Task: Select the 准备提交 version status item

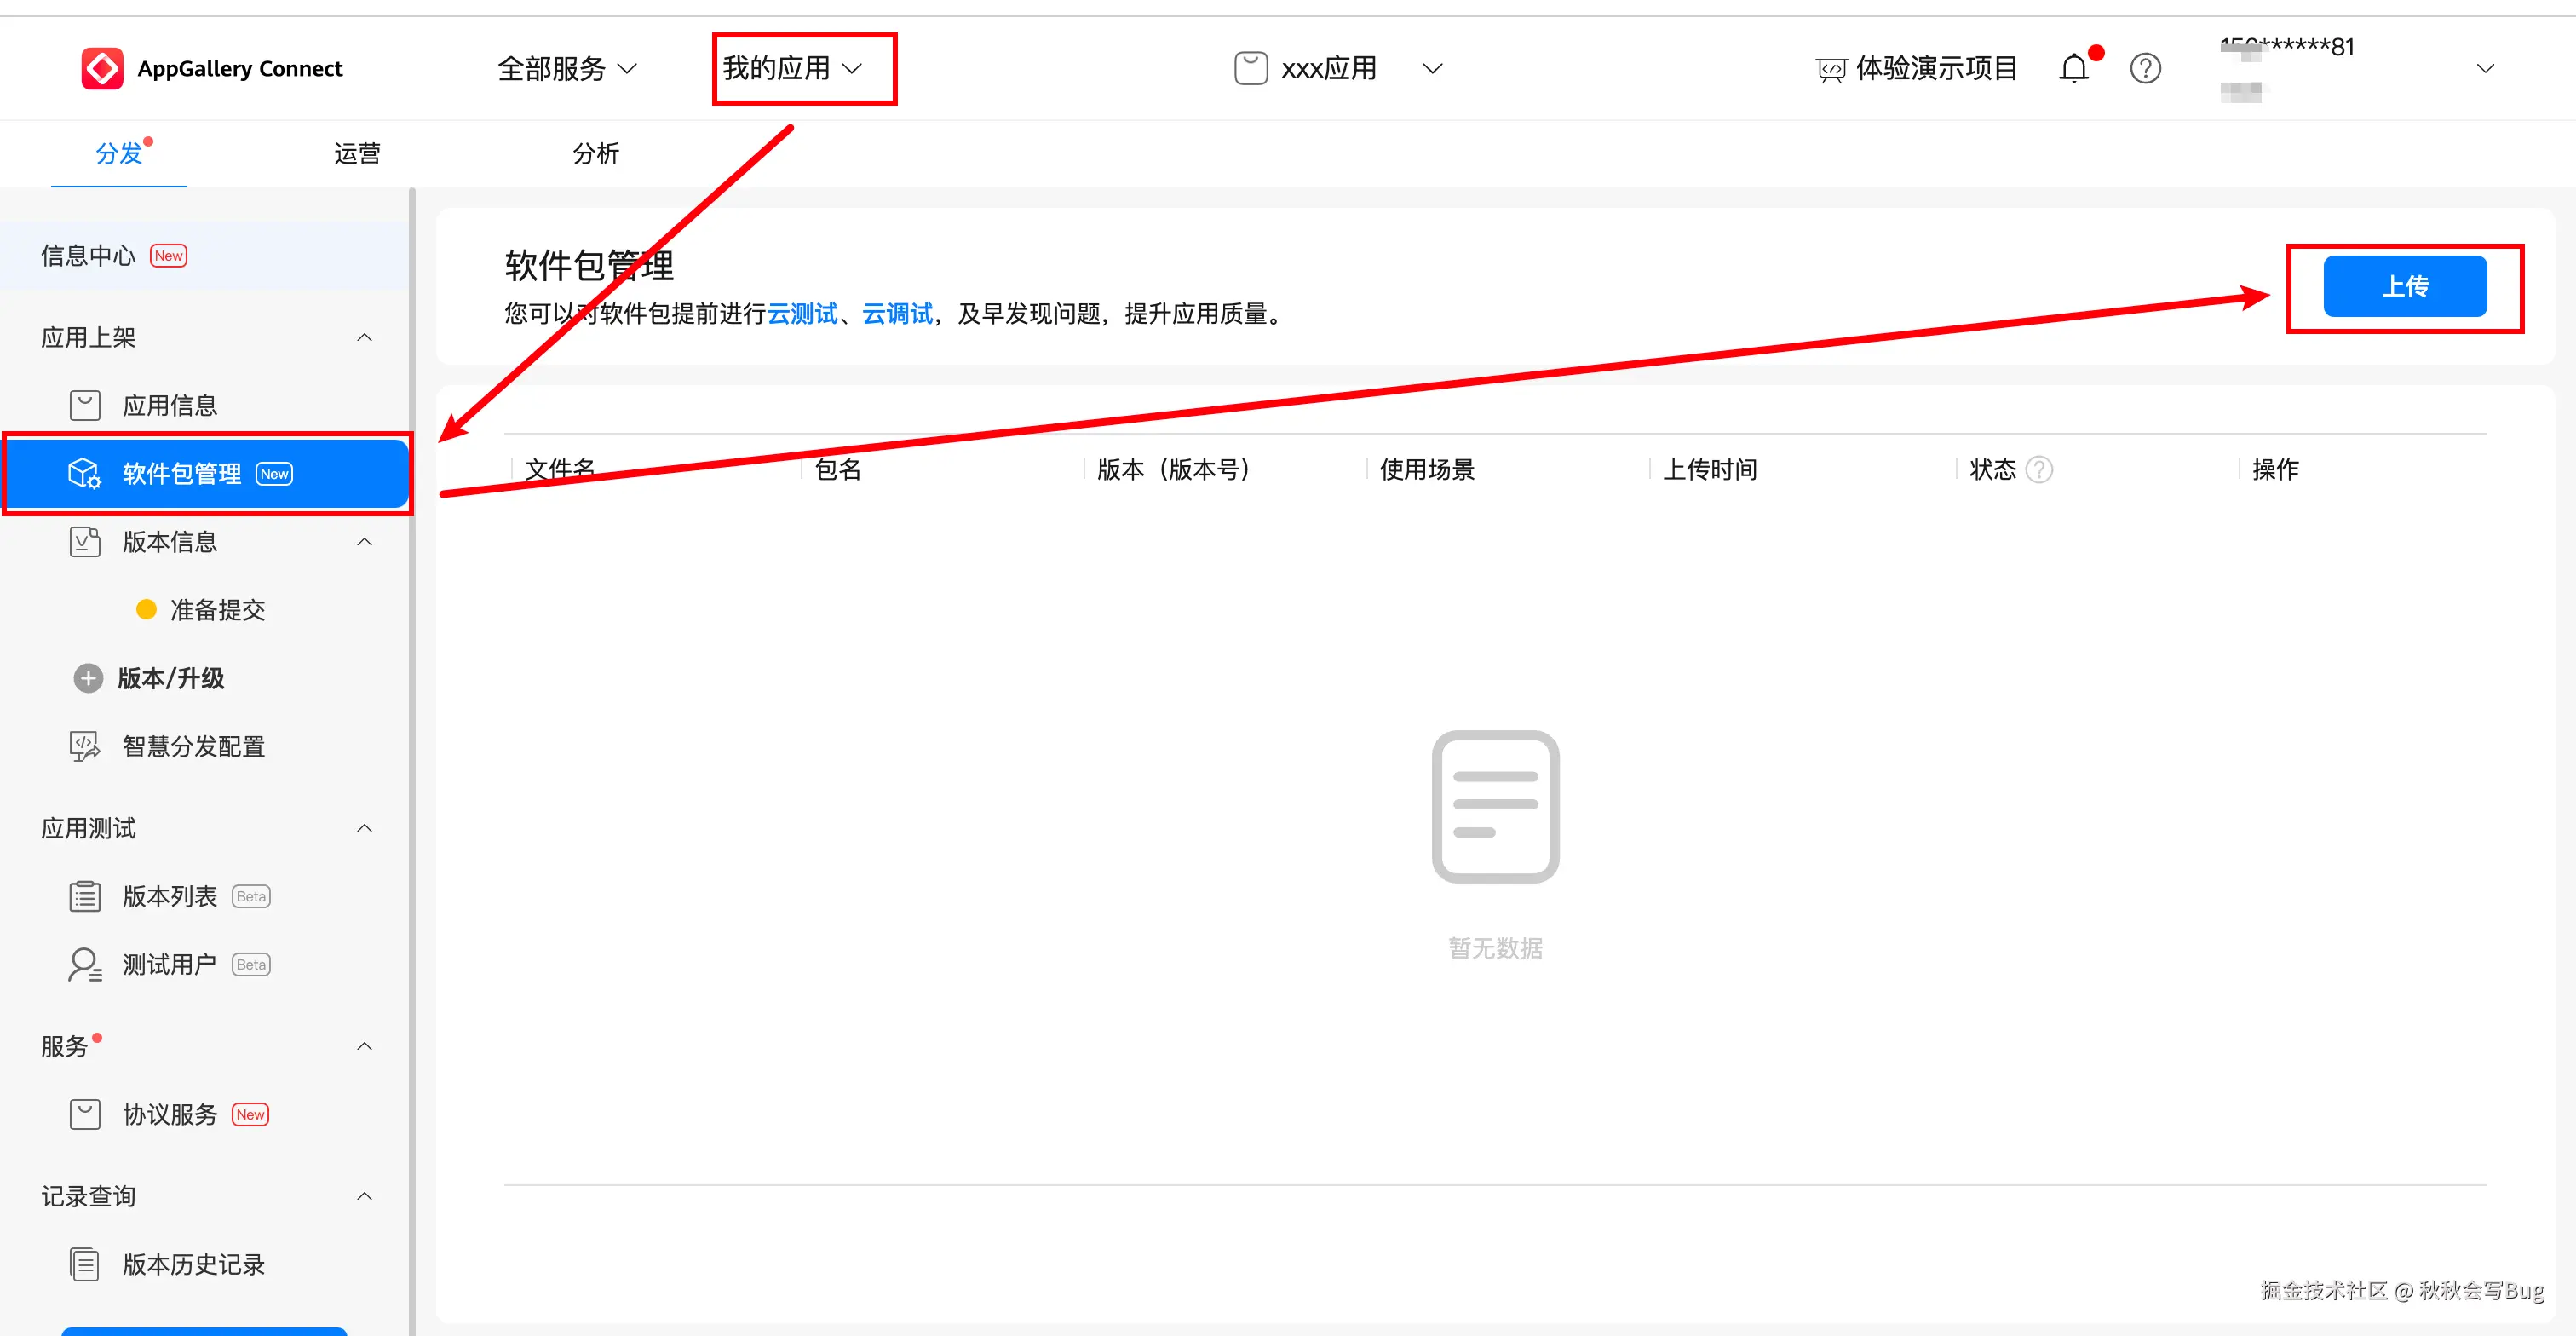Action: pos(217,610)
